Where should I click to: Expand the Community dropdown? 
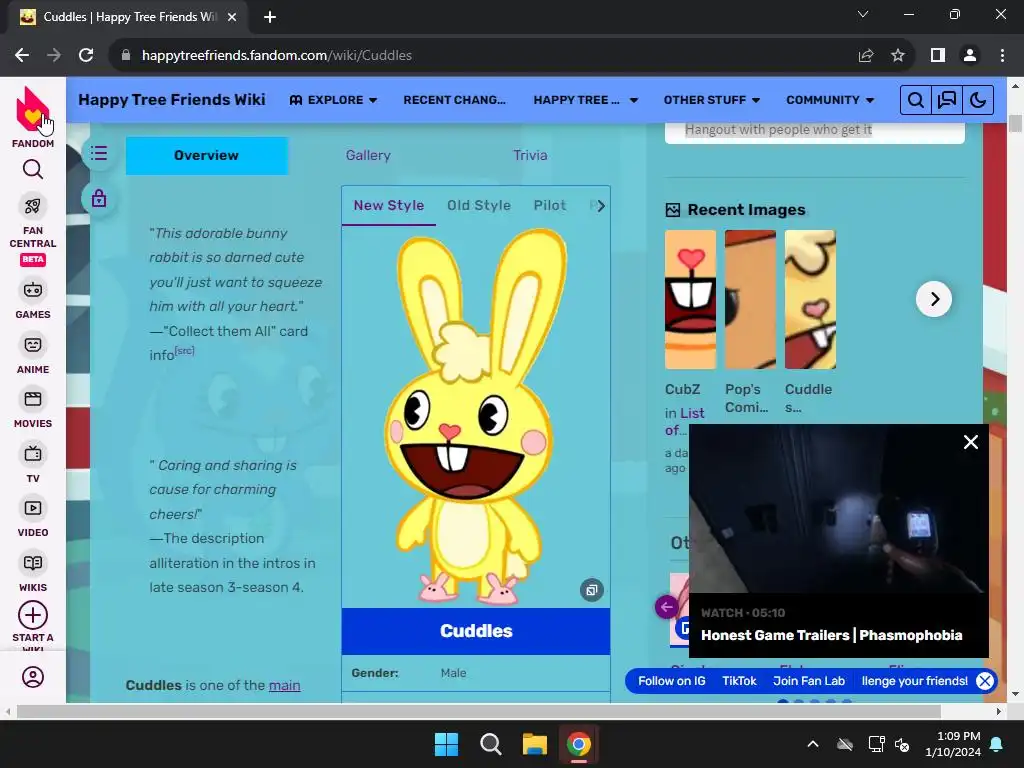tap(830, 100)
